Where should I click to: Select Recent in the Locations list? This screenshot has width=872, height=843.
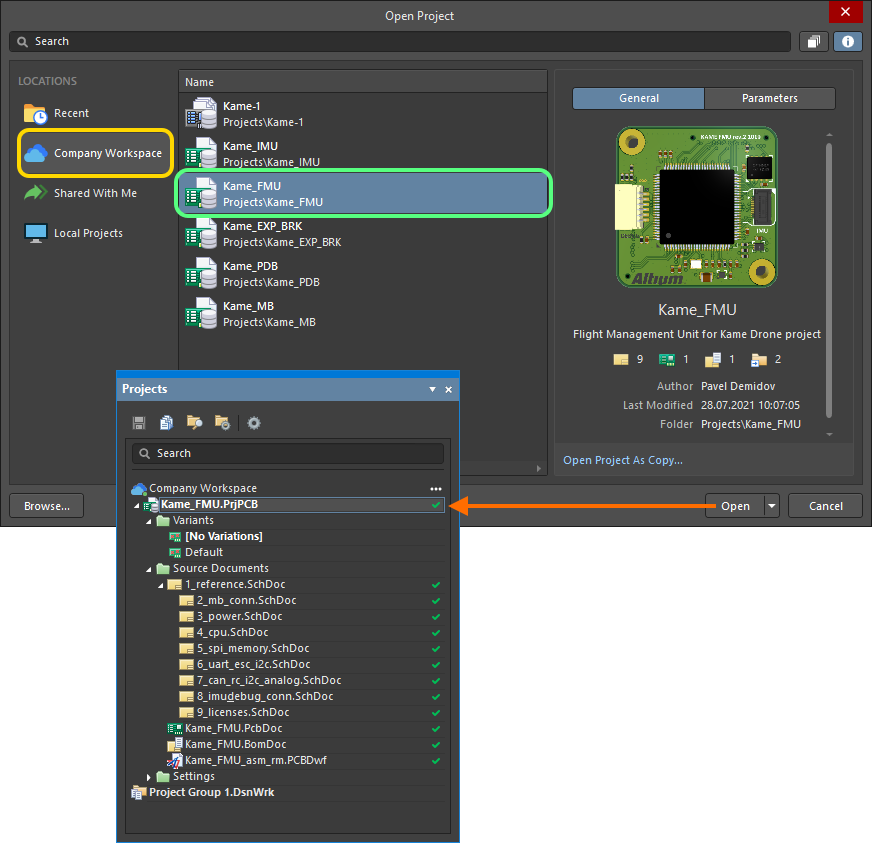pyautogui.click(x=71, y=113)
